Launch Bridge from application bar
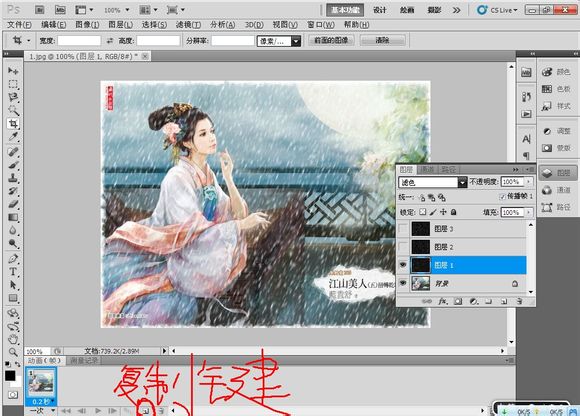 point(40,10)
